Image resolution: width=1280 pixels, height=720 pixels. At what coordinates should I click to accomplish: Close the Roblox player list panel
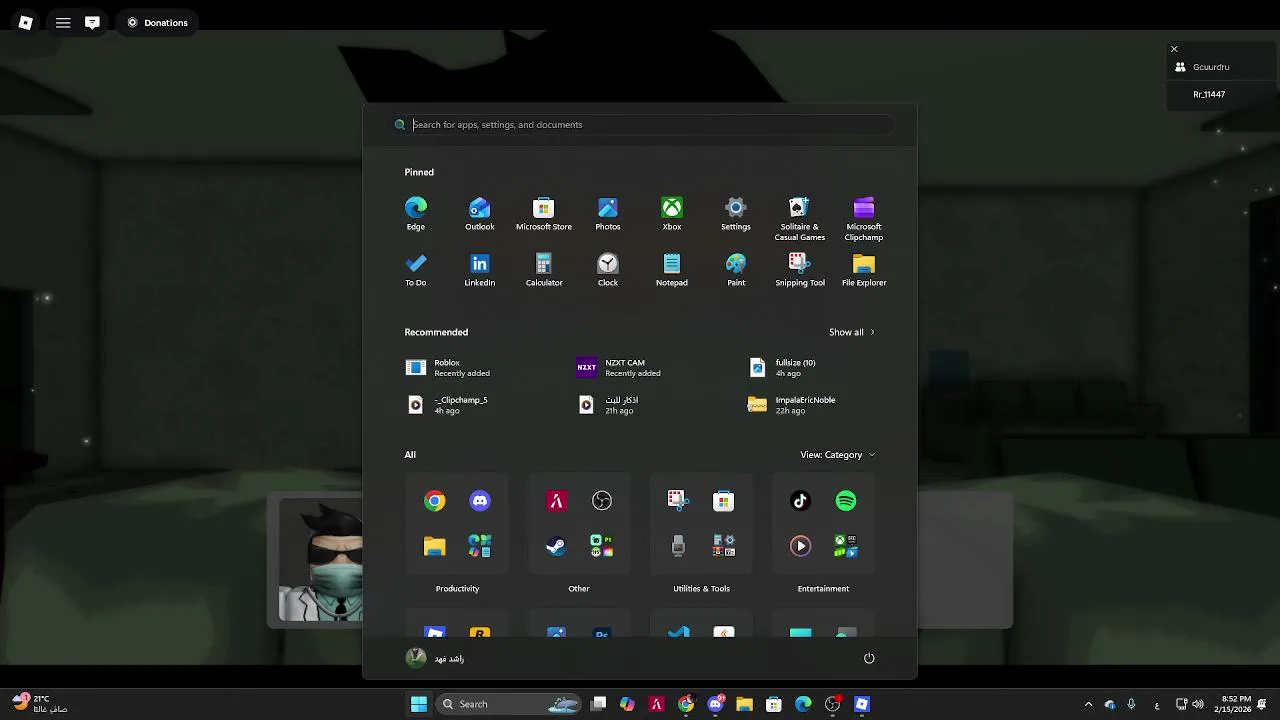1174,49
